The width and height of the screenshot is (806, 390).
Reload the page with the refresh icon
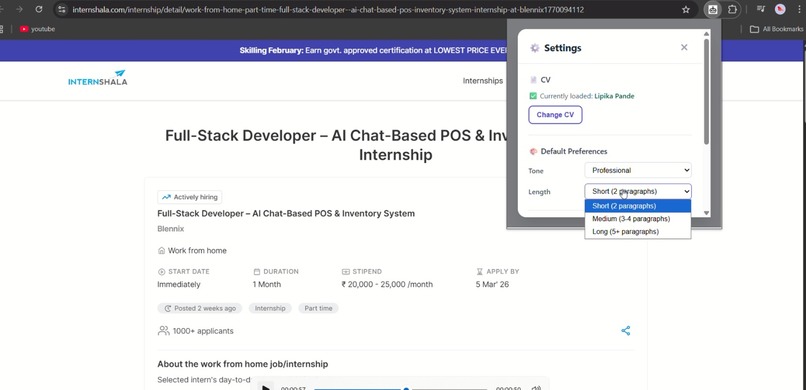coord(39,9)
